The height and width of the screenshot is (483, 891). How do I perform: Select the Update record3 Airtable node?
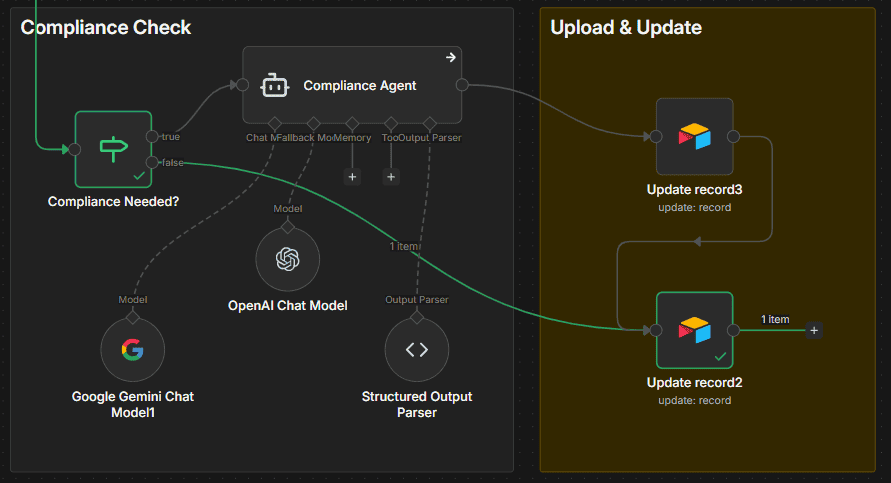click(x=694, y=136)
